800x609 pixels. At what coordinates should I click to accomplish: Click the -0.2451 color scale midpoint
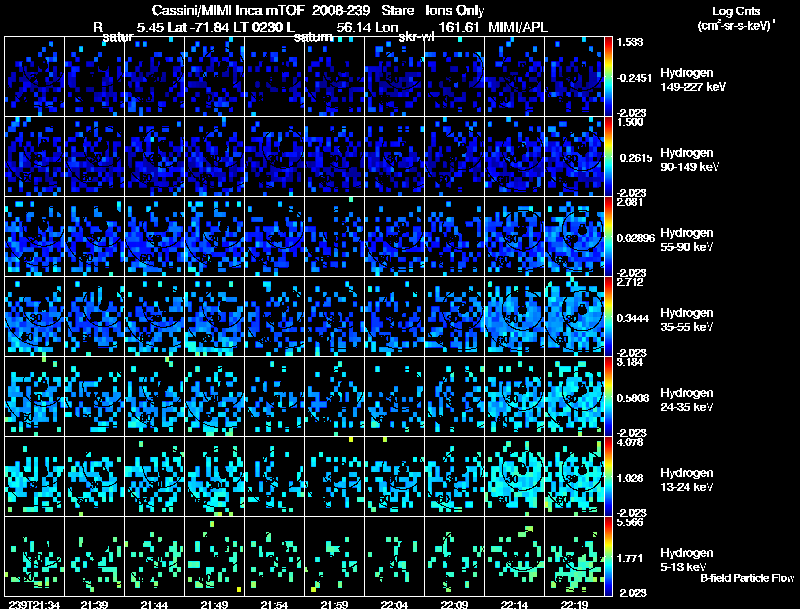coord(634,78)
